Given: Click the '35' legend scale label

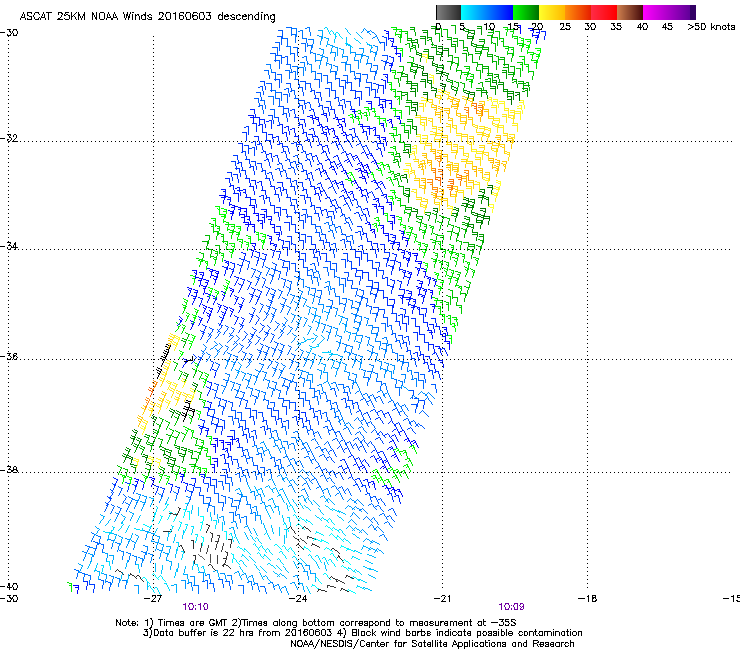Looking at the screenshot, I should pyautogui.click(x=616, y=27).
